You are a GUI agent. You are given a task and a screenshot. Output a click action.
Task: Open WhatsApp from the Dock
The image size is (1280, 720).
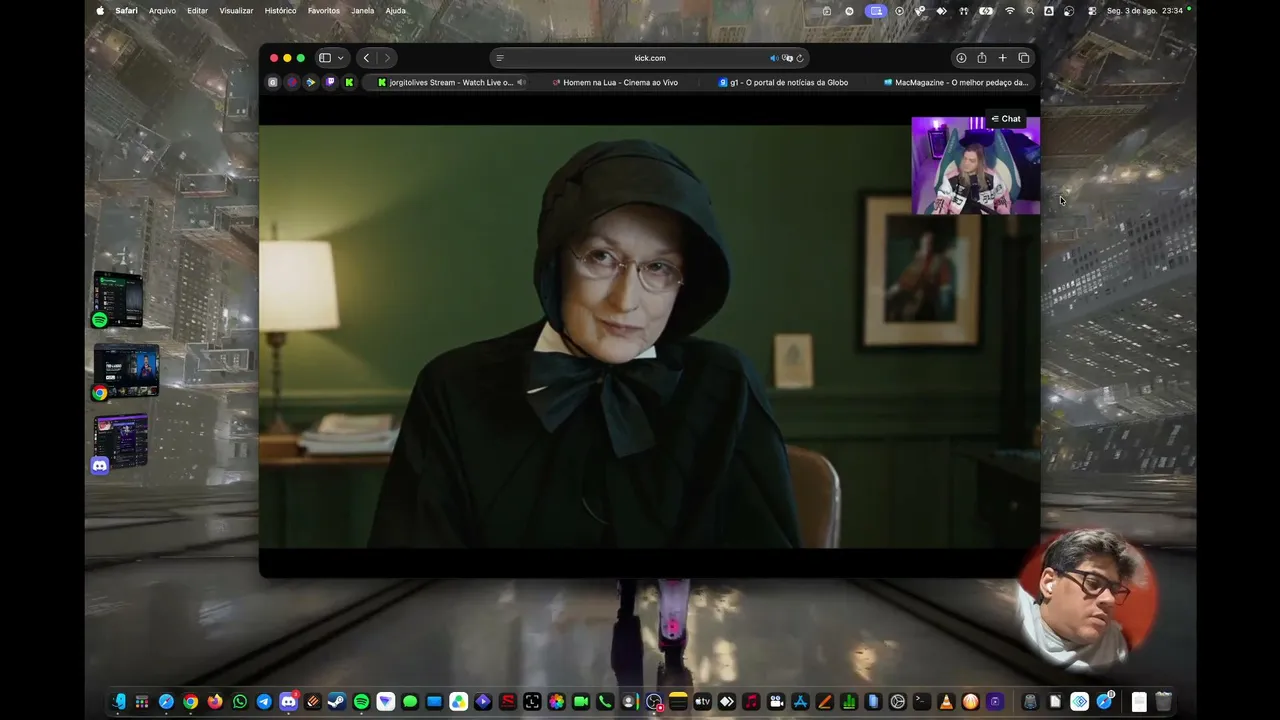(x=240, y=702)
